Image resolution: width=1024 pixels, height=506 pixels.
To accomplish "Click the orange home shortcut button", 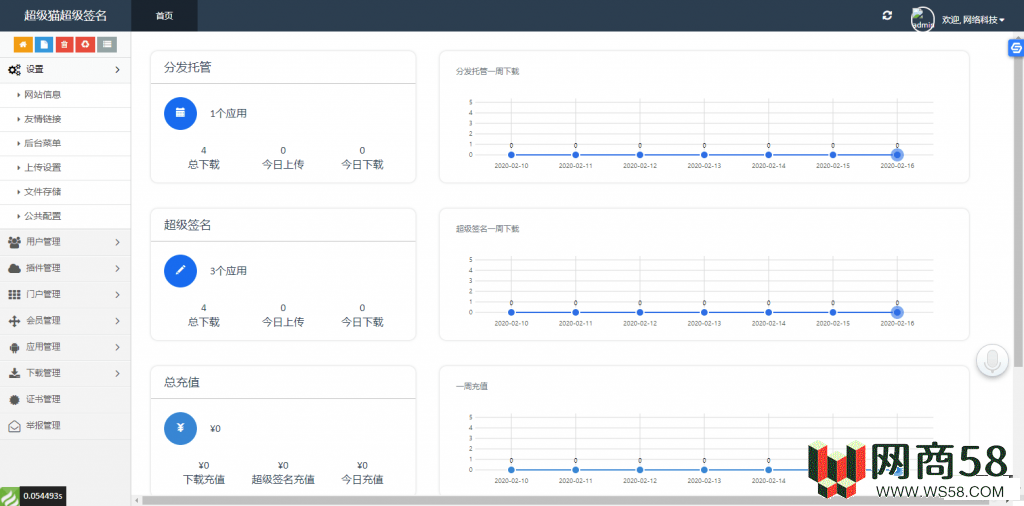I will [x=23, y=44].
